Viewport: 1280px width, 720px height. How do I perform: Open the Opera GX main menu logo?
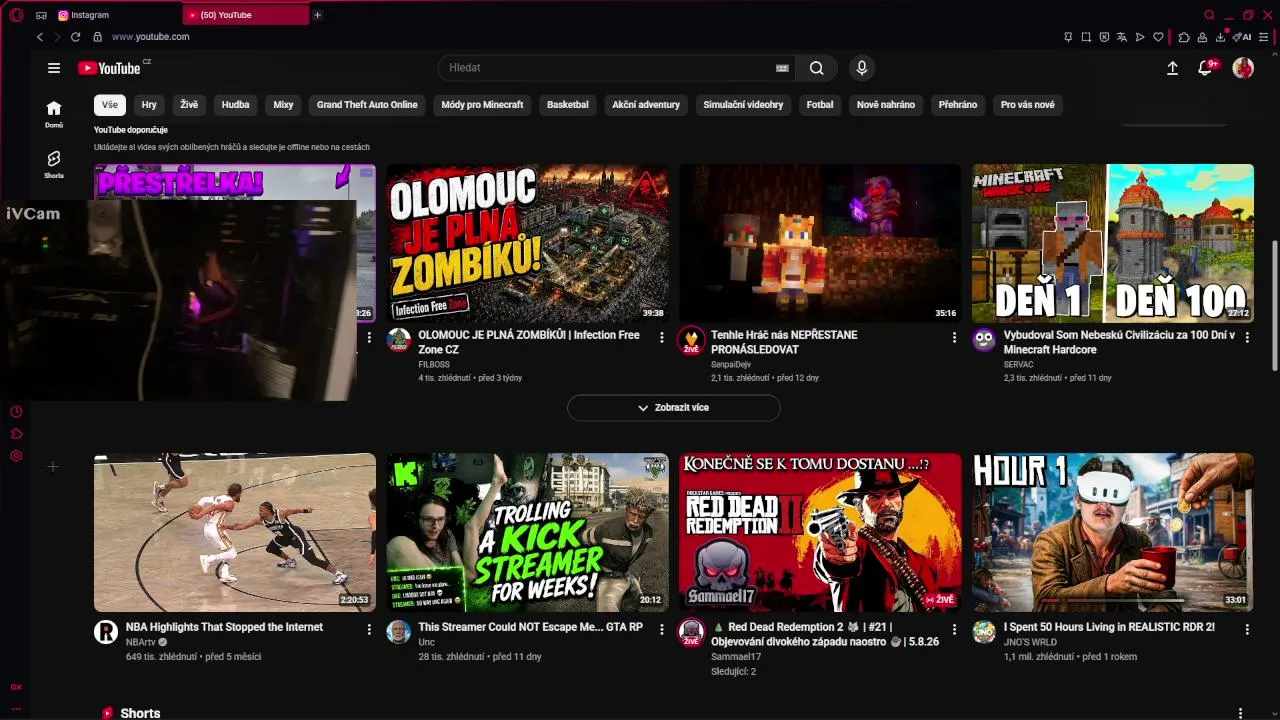[16, 15]
